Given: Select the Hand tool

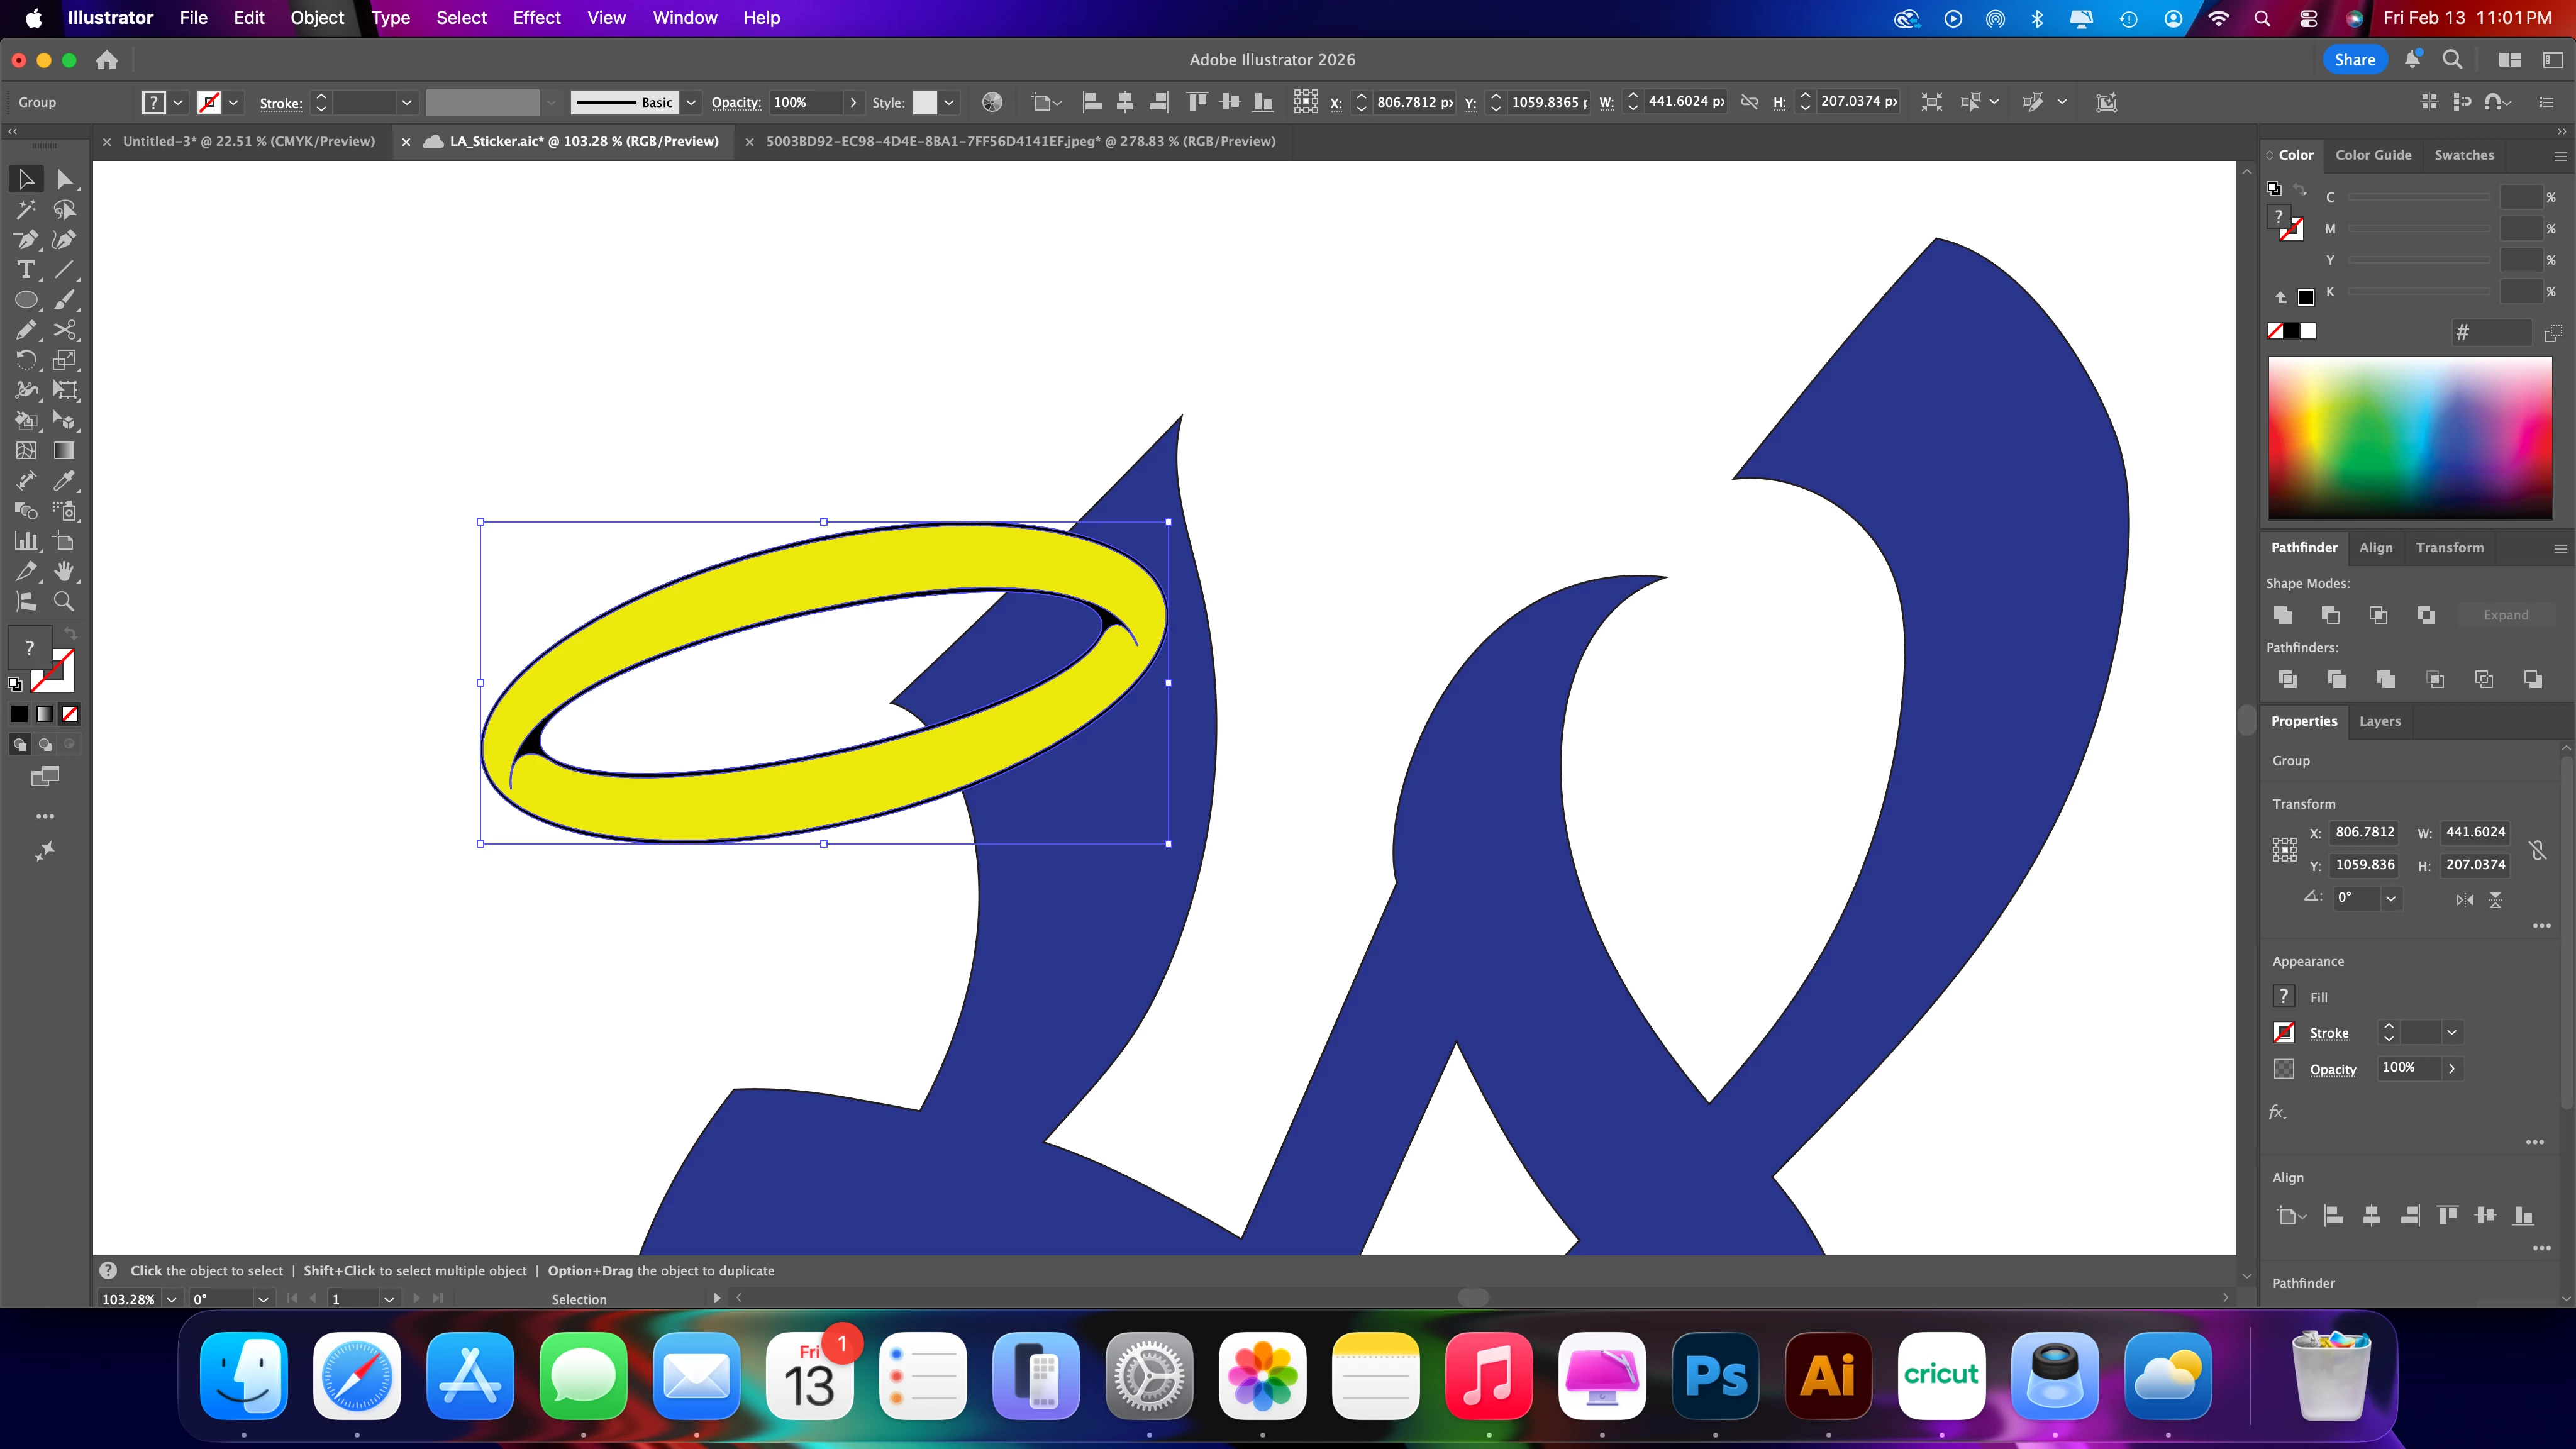Looking at the screenshot, I should (64, 571).
